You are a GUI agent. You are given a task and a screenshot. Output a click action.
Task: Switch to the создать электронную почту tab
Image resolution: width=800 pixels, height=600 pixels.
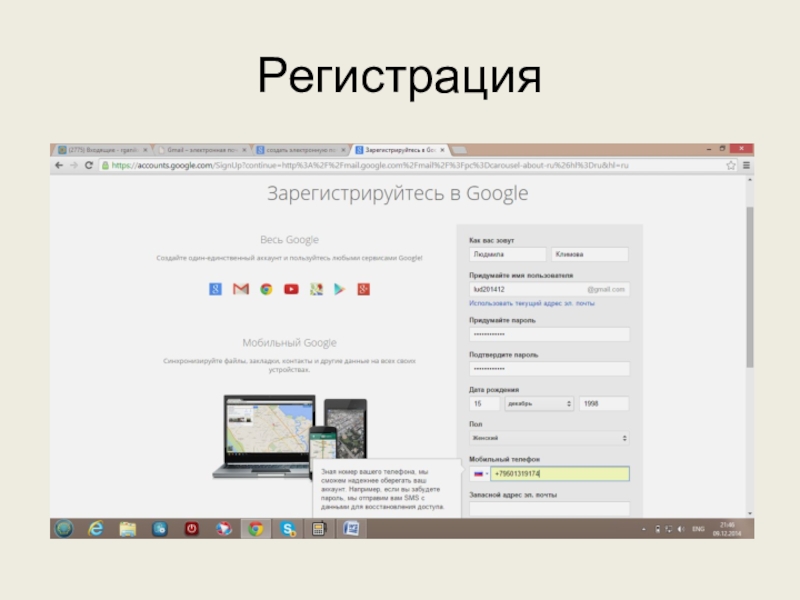coord(299,150)
